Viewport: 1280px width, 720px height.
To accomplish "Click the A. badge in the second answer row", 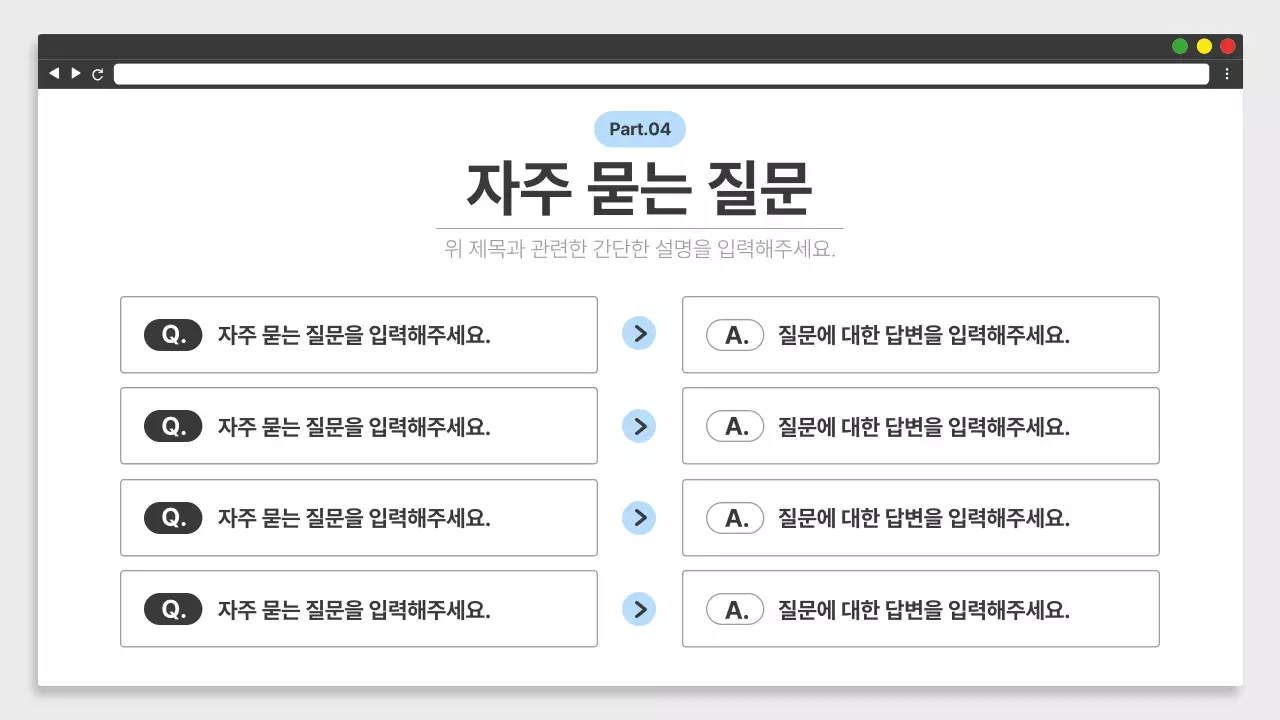I will click(x=735, y=426).
